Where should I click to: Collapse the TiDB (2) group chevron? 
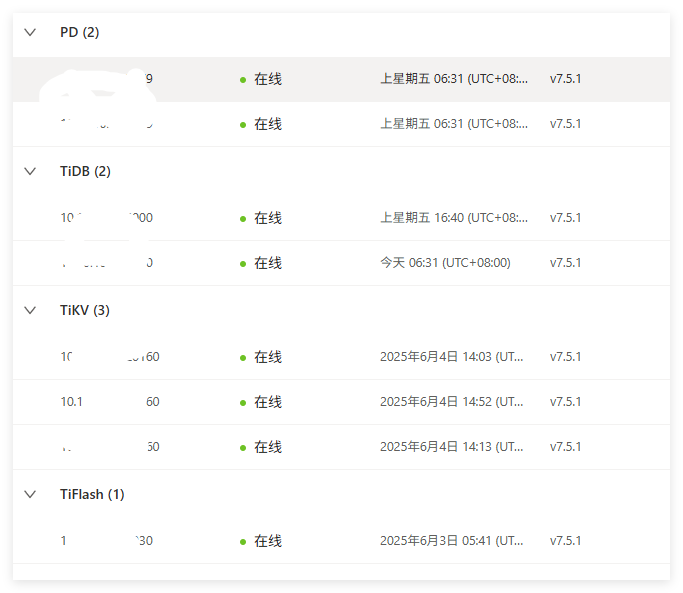pos(30,171)
